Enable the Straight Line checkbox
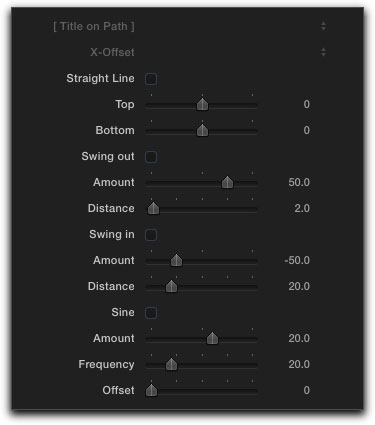The height and width of the screenshot is (425, 375). click(x=151, y=79)
